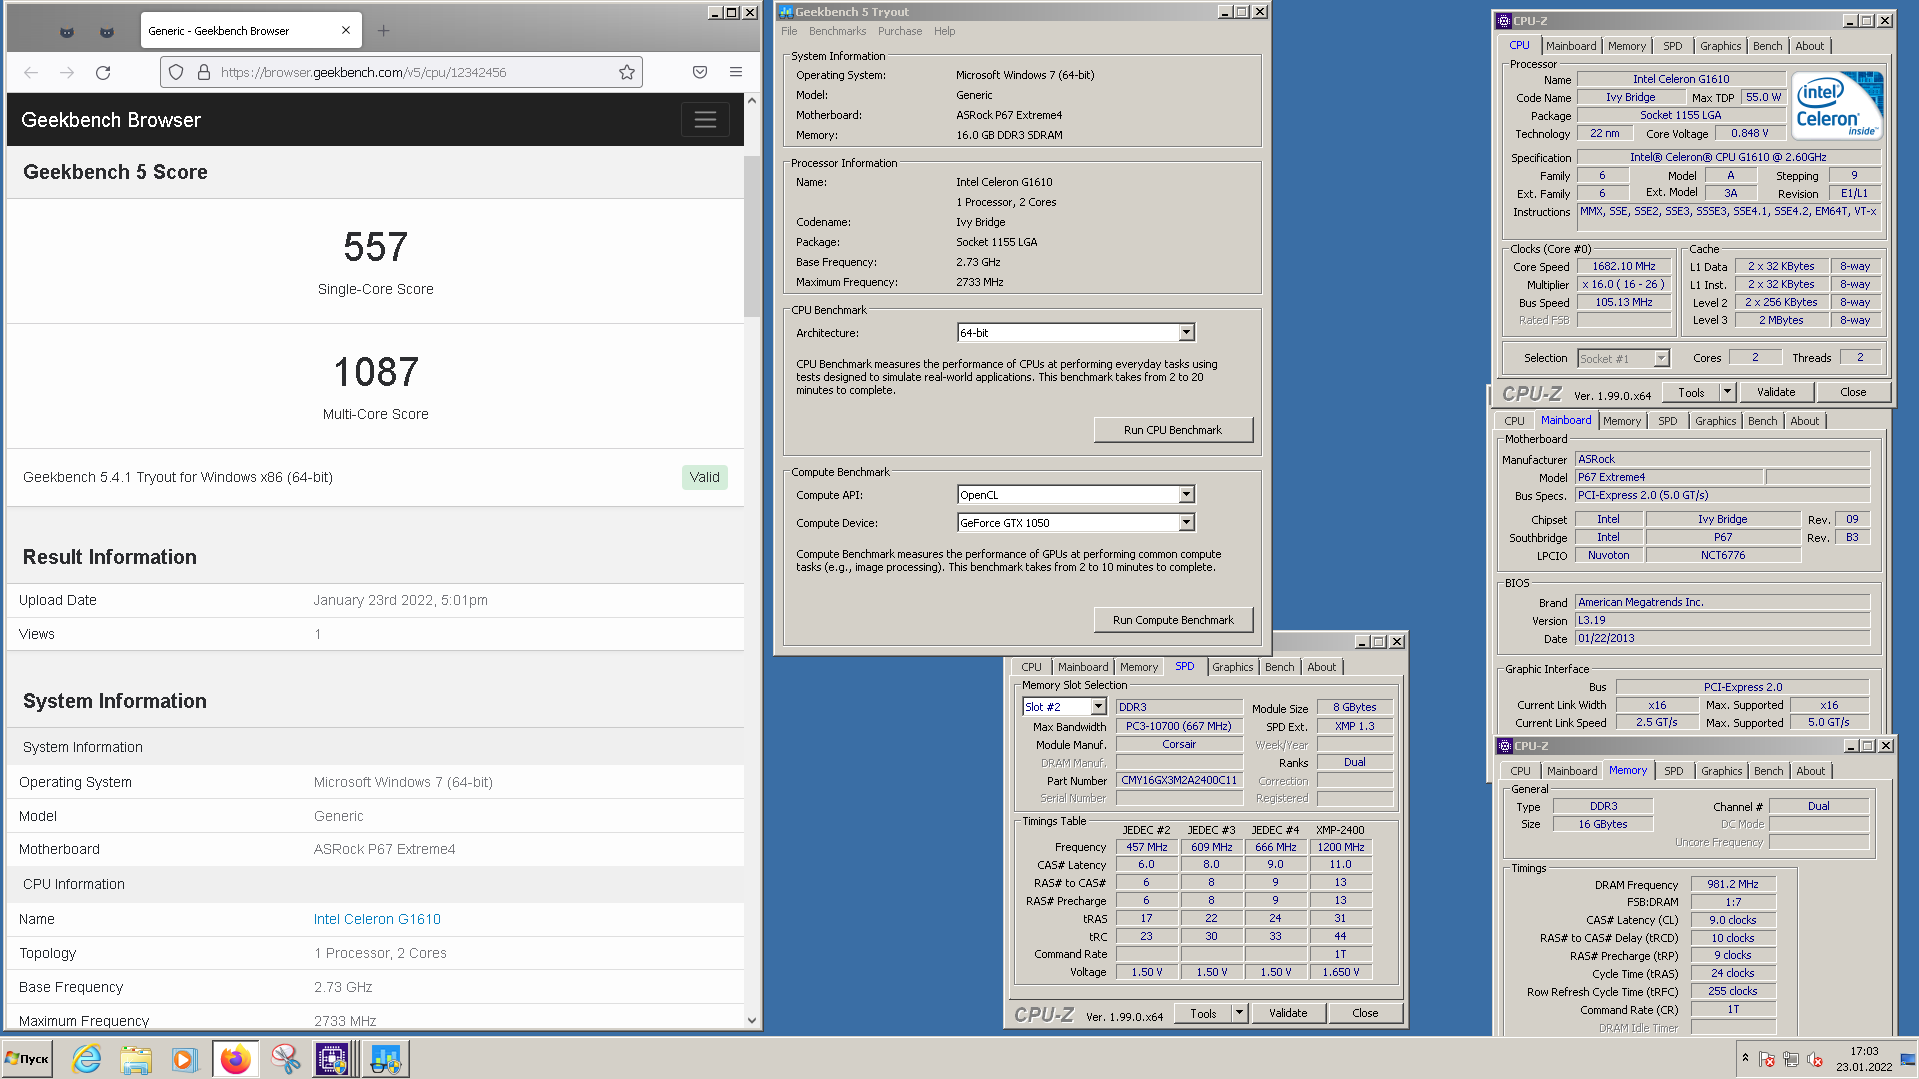This screenshot has width=1919, height=1079.
Task: Open the Firefox application menu
Action: tap(736, 72)
